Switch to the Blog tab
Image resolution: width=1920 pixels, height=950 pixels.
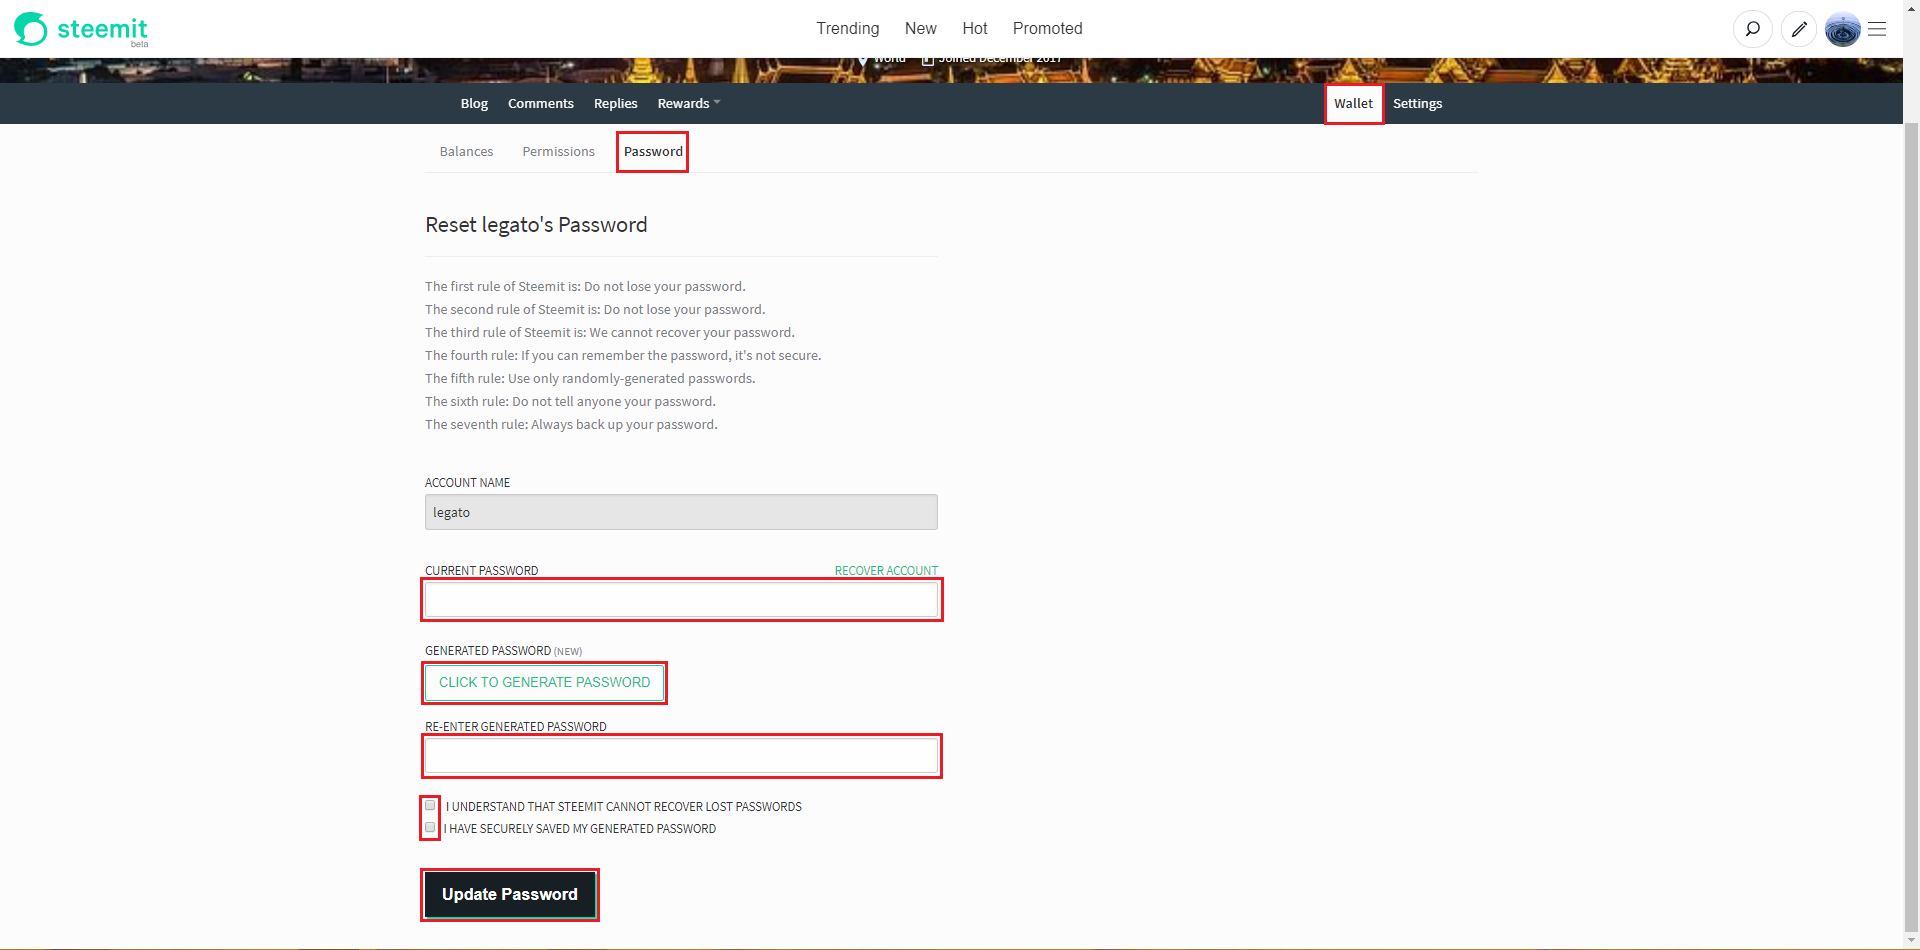[474, 103]
